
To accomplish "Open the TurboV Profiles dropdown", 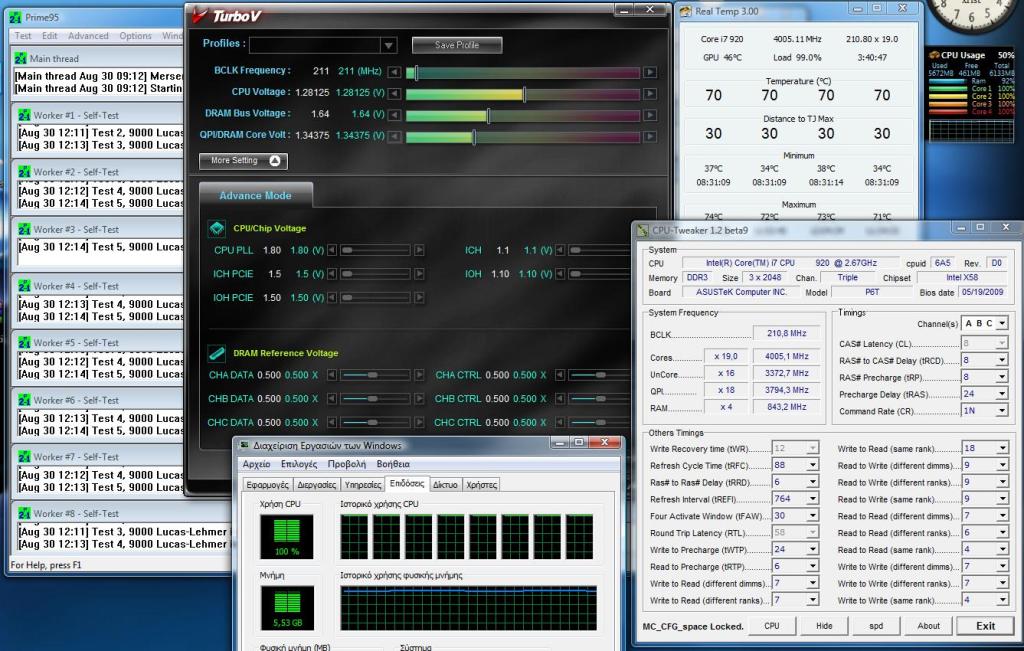I will pos(389,45).
